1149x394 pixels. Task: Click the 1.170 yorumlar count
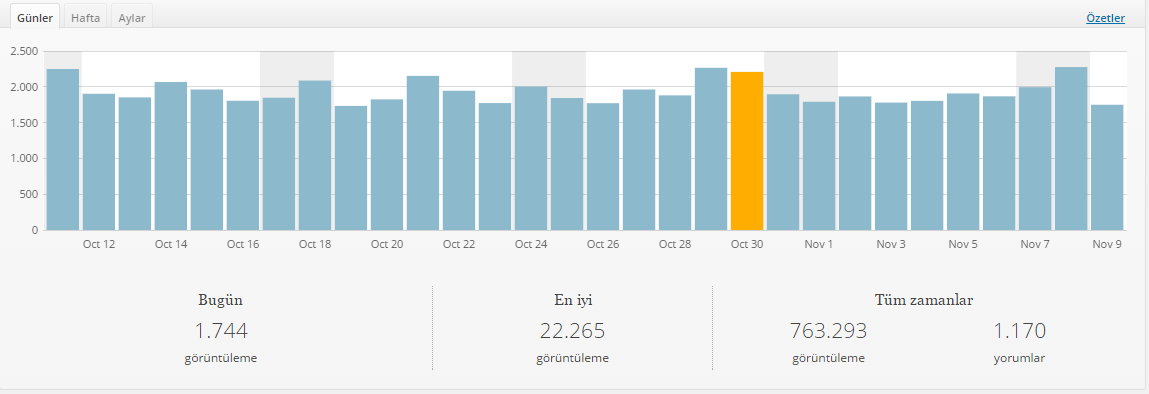(1019, 331)
